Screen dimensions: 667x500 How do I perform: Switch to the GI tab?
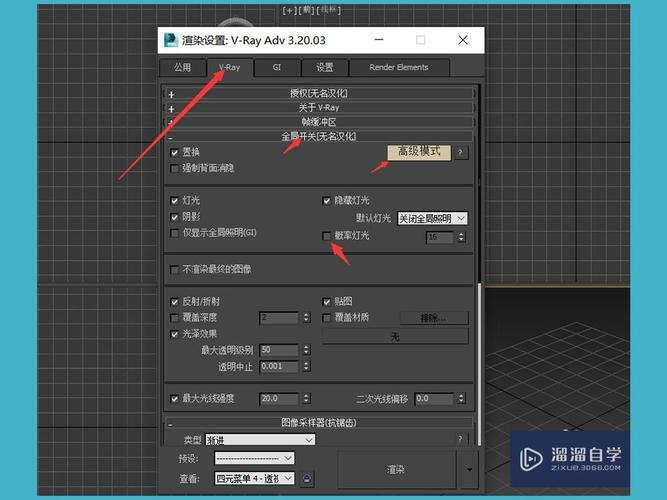click(x=277, y=67)
